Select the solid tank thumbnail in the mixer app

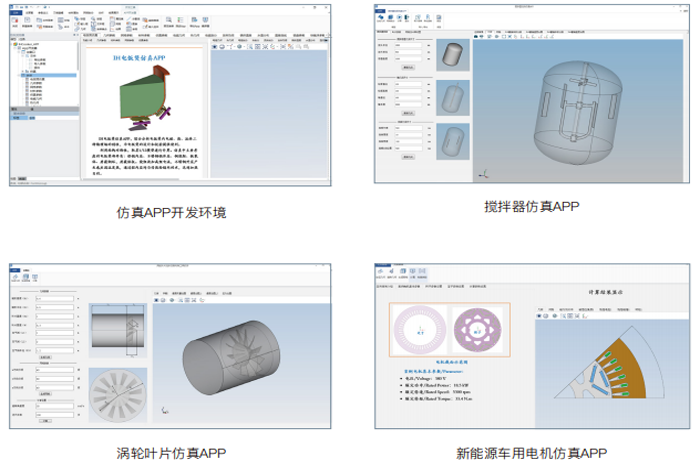point(453,55)
